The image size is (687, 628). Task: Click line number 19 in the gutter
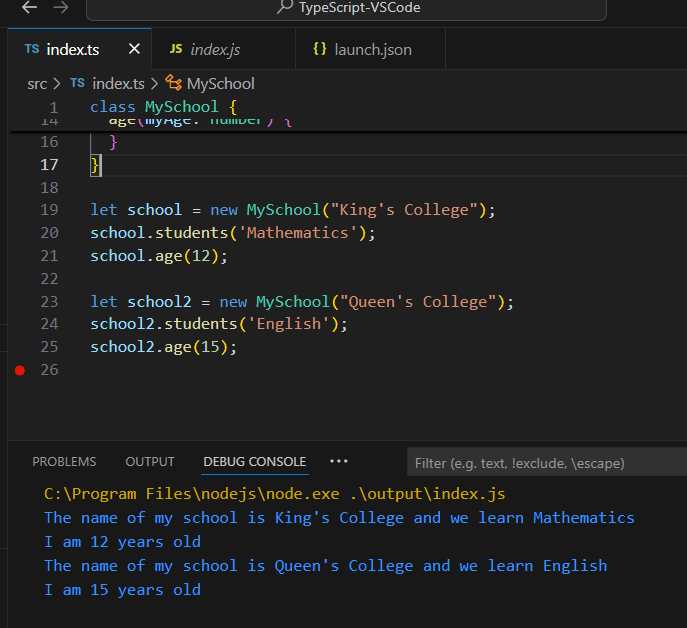click(x=49, y=210)
